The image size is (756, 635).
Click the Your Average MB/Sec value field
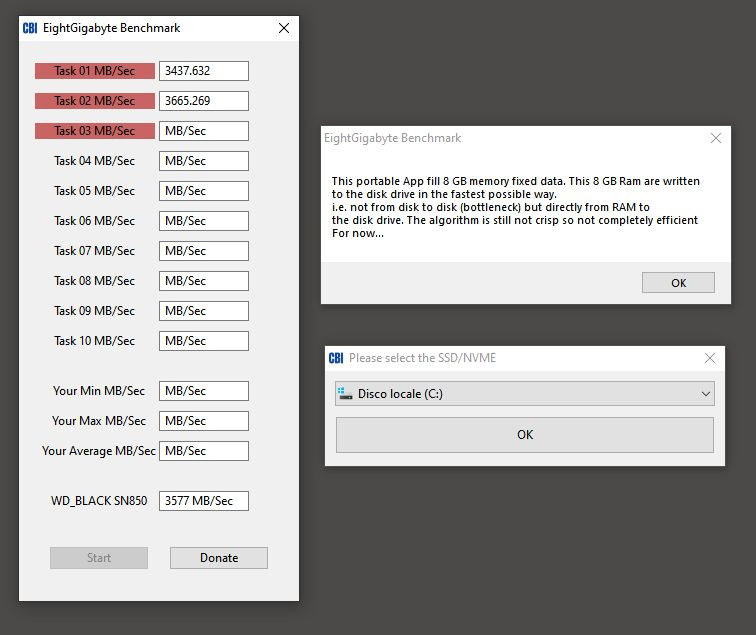[204, 451]
